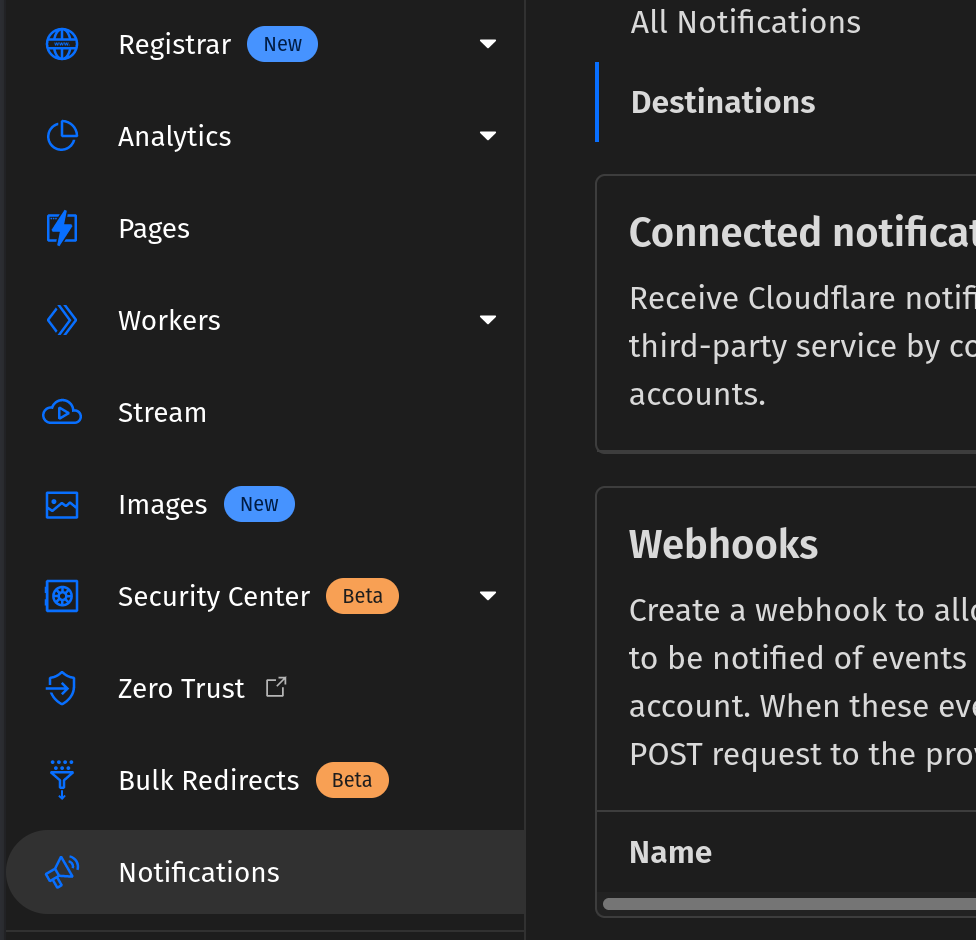
Task: Go to Stream in the sidebar
Action: click(265, 413)
